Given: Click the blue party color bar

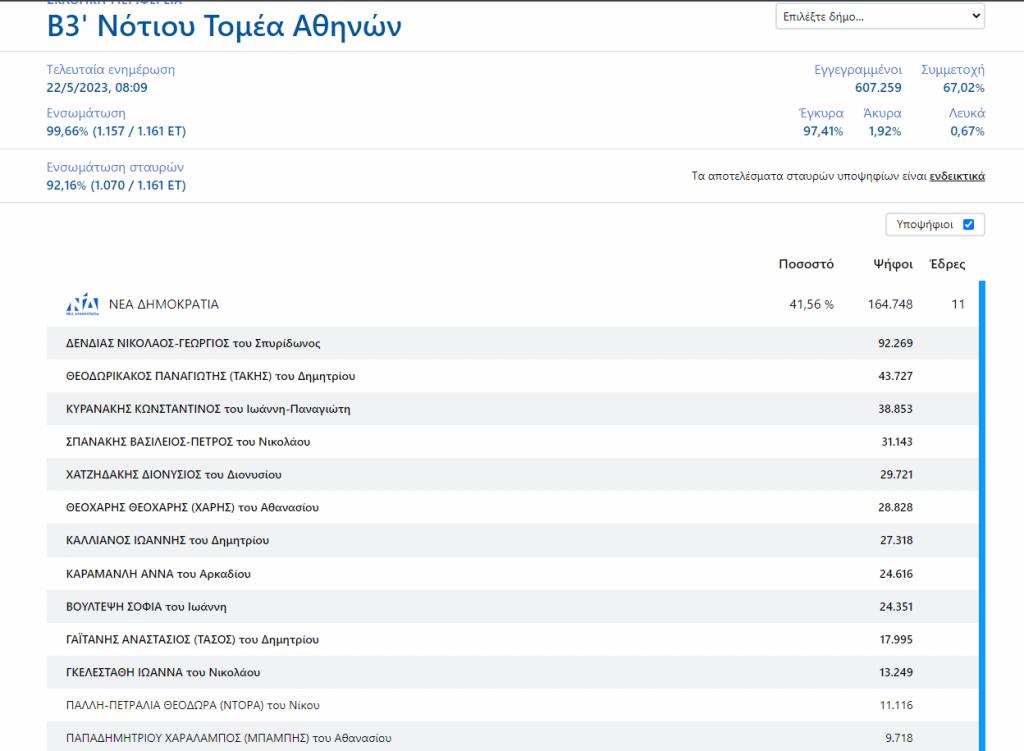Looking at the screenshot, I should point(982,500).
